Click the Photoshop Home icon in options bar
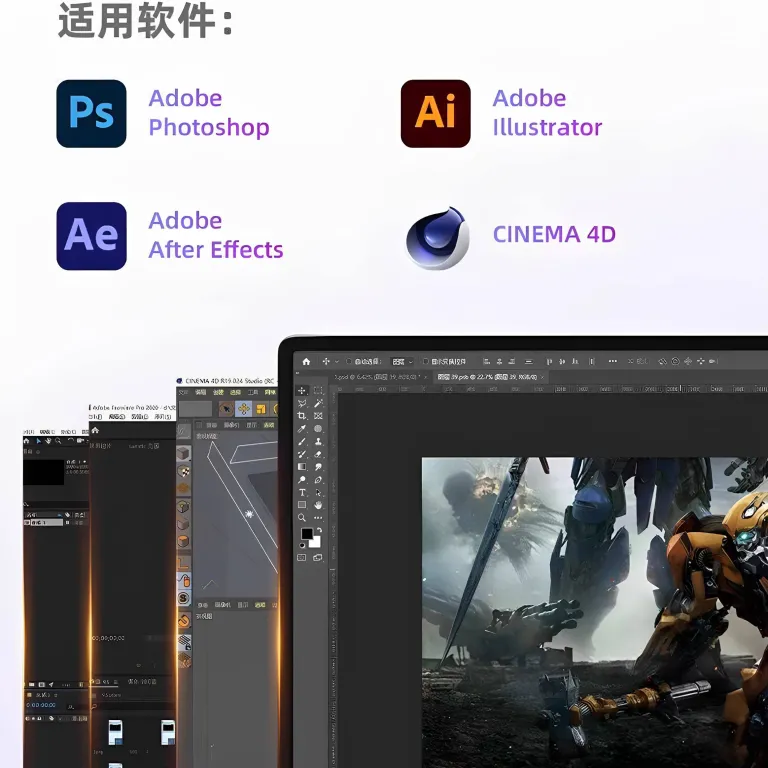 (306, 361)
